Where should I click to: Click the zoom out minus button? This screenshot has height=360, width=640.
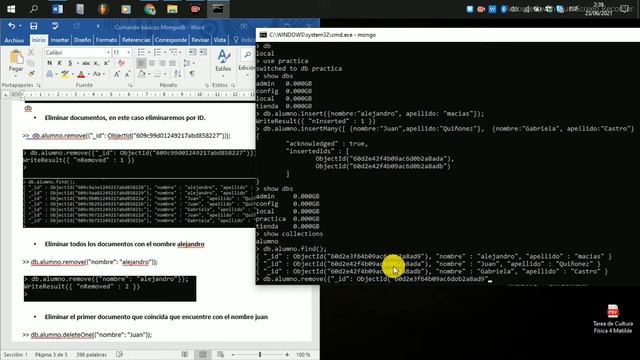[233, 355]
